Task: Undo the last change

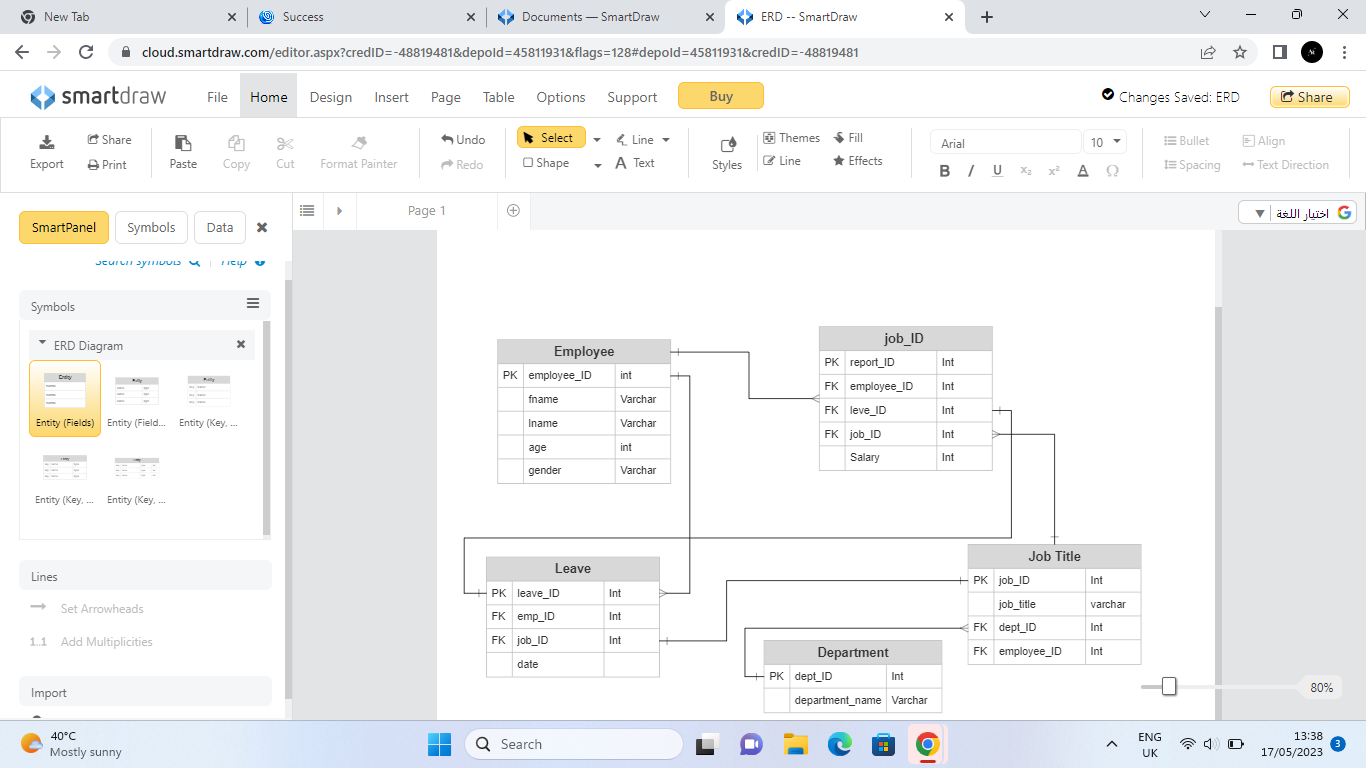Action: [463, 140]
